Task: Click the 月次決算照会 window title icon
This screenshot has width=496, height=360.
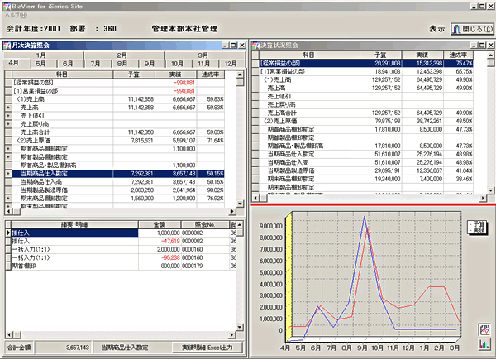Action: tap(7, 45)
